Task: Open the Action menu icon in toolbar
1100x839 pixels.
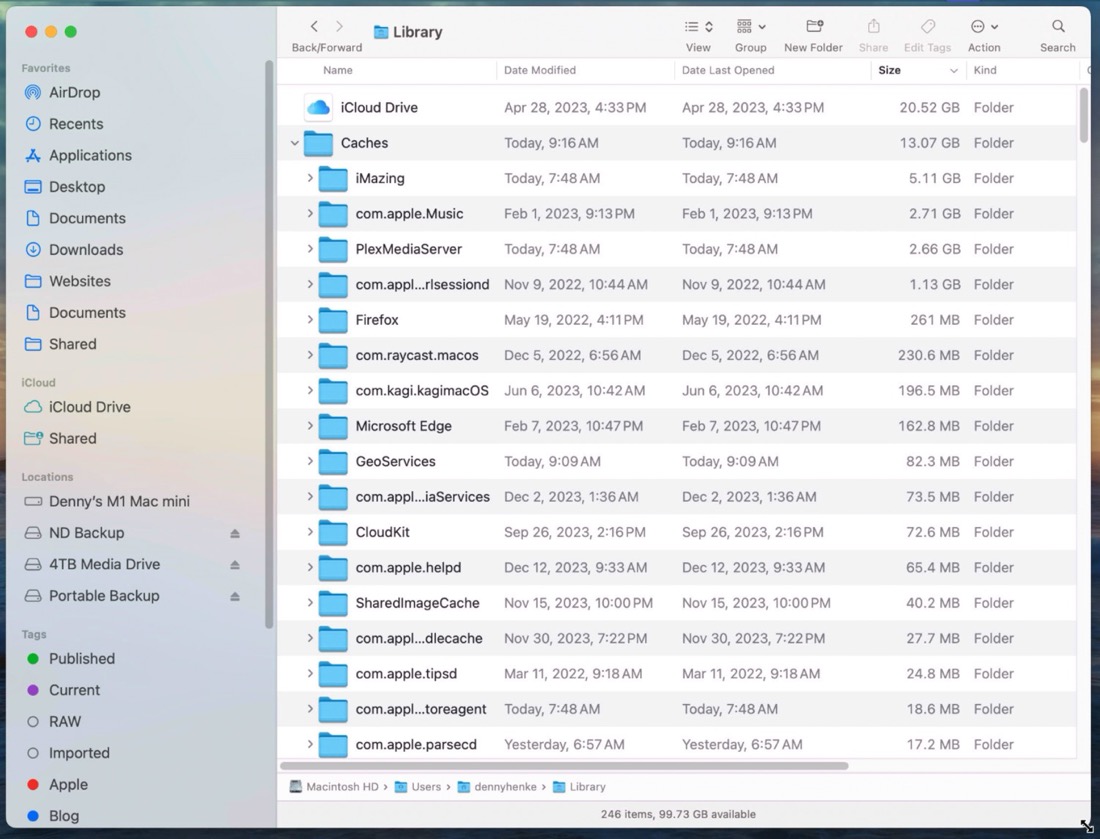Action: pos(980,27)
